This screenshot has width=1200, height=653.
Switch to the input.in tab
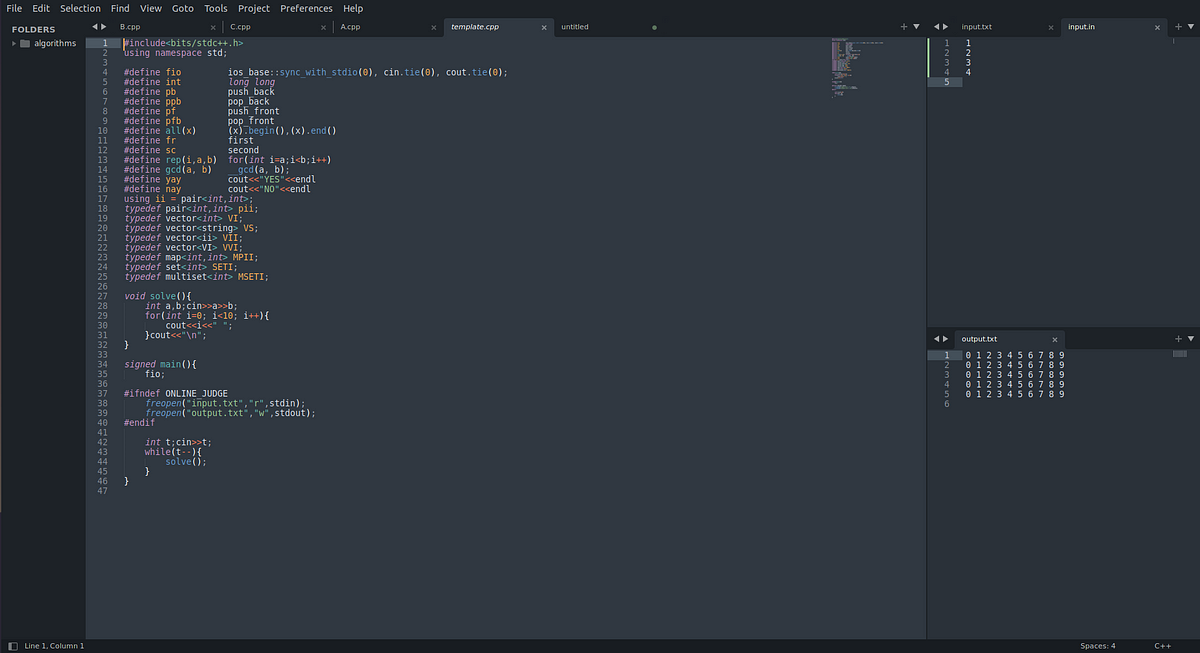[1081, 27]
